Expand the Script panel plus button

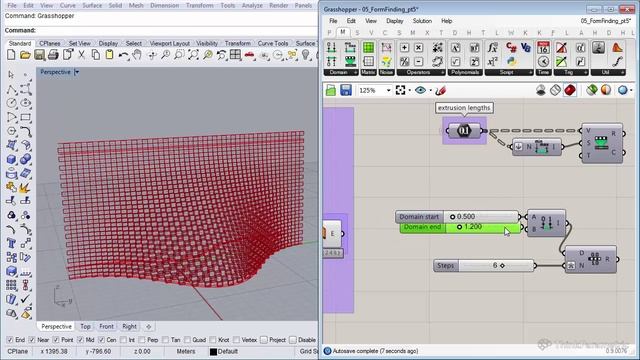(531, 72)
